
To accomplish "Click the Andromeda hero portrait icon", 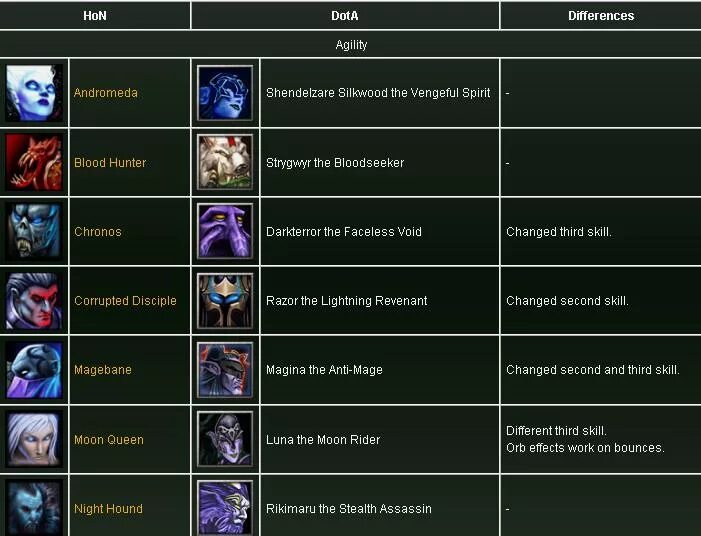I will coord(34,93).
